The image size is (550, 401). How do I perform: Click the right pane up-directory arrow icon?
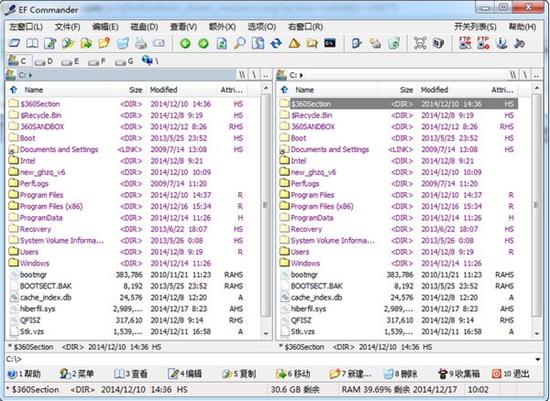284,90
